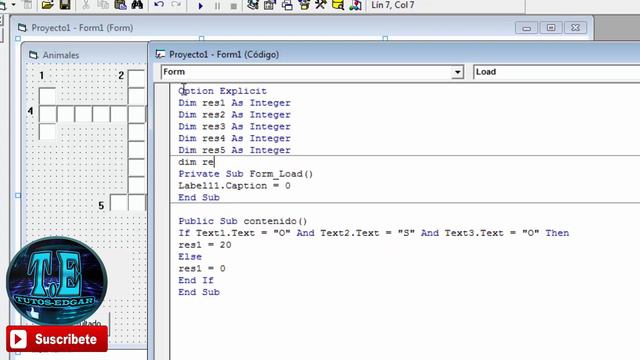Start the program with the play icon

pyautogui.click(x=200, y=6)
